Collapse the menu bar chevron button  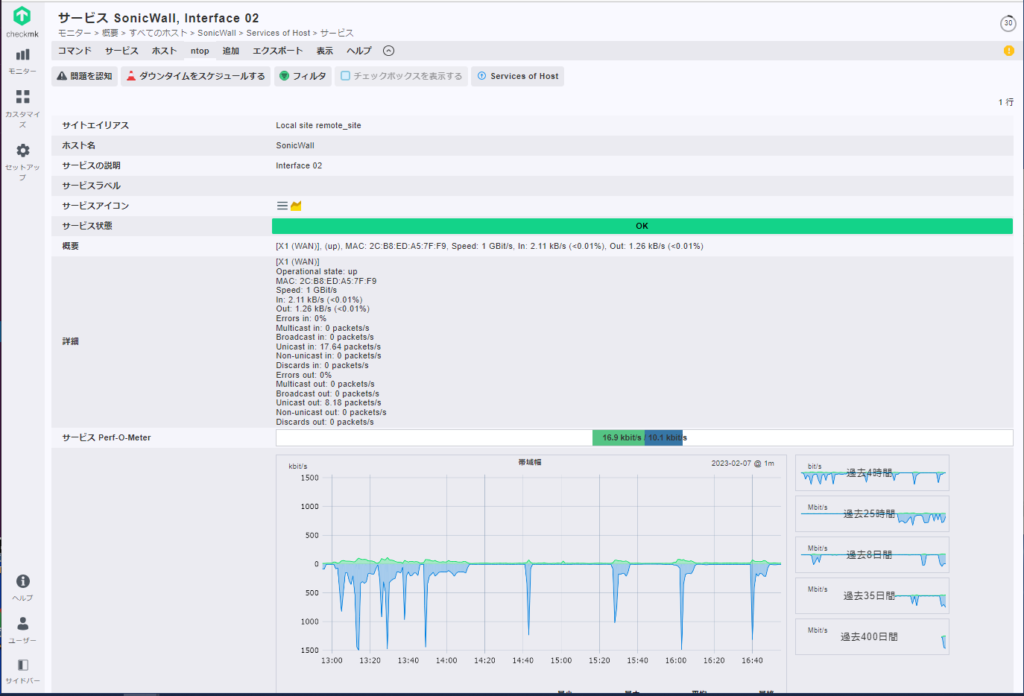coord(389,51)
